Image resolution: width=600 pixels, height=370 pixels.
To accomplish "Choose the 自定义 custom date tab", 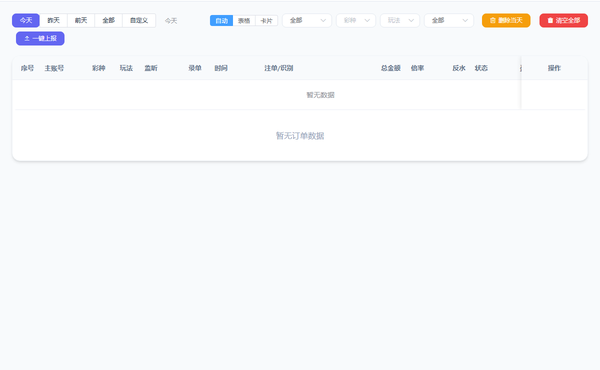I will coord(139,20).
